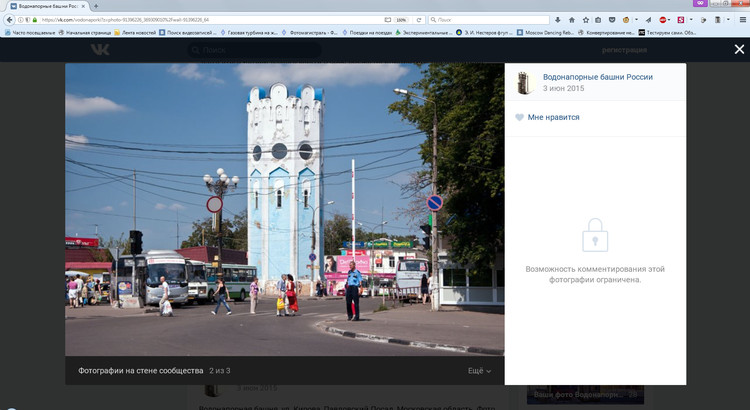This screenshot has height=410, width=750.
Task: Open the Firefox hamburger menu
Action: click(x=742, y=20)
